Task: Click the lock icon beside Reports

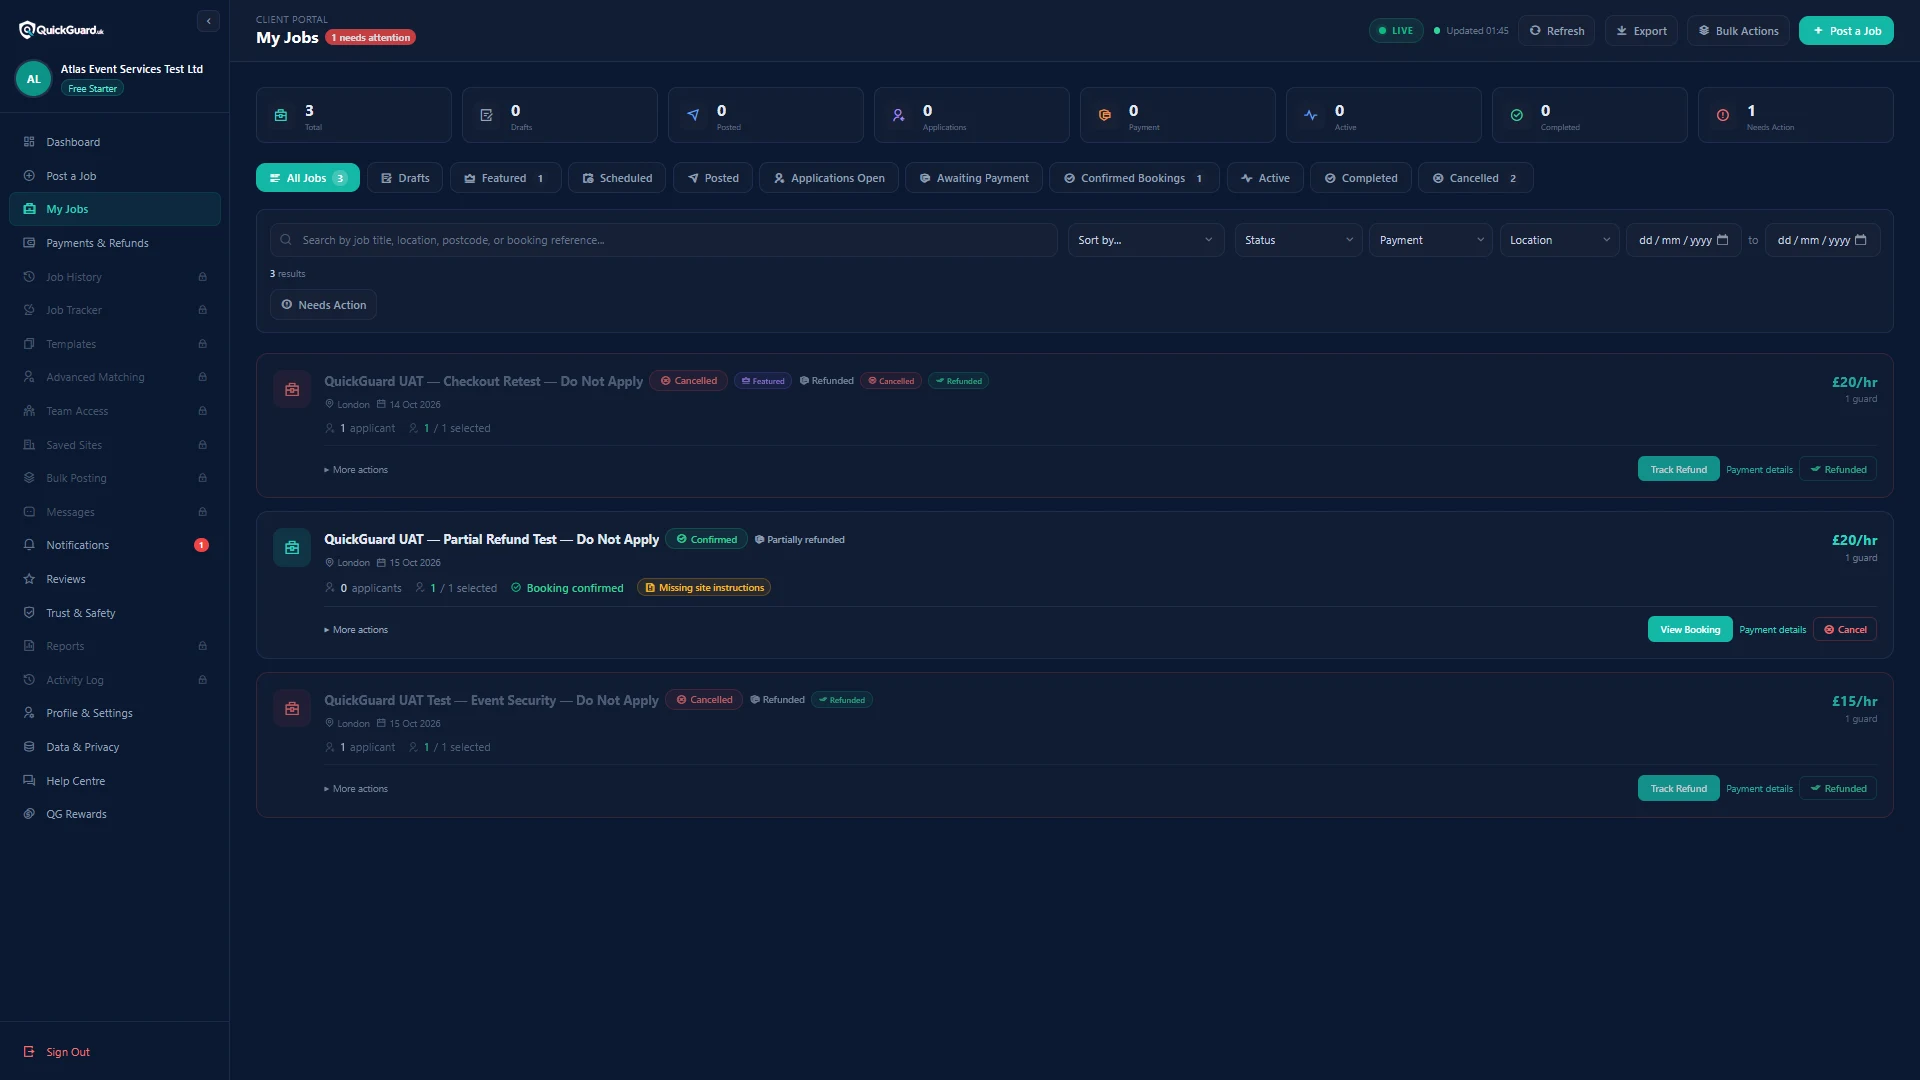Action: pyautogui.click(x=202, y=646)
